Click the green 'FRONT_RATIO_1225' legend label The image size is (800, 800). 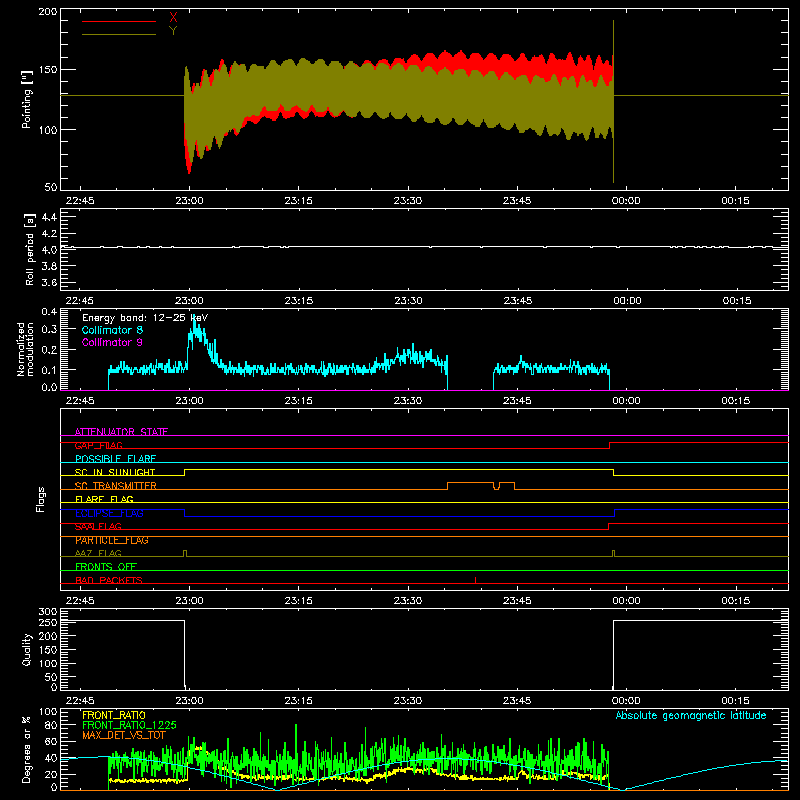[129, 725]
